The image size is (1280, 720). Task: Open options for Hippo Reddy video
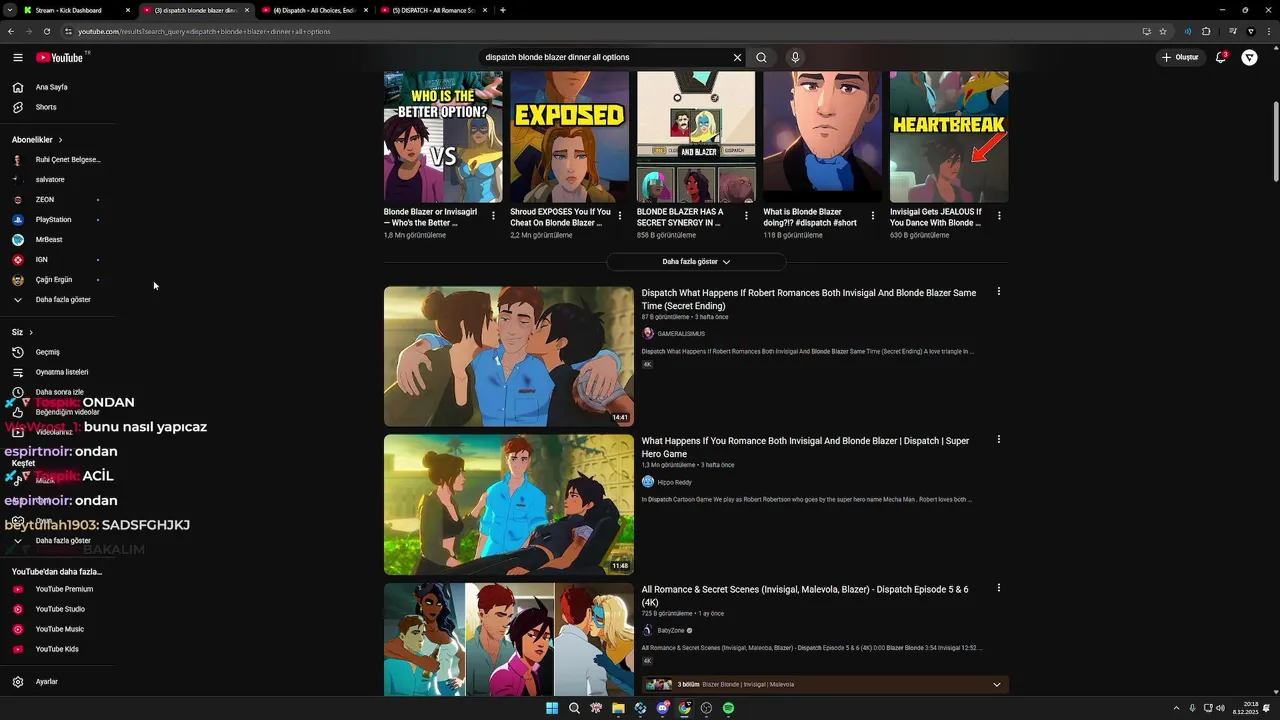(x=998, y=440)
